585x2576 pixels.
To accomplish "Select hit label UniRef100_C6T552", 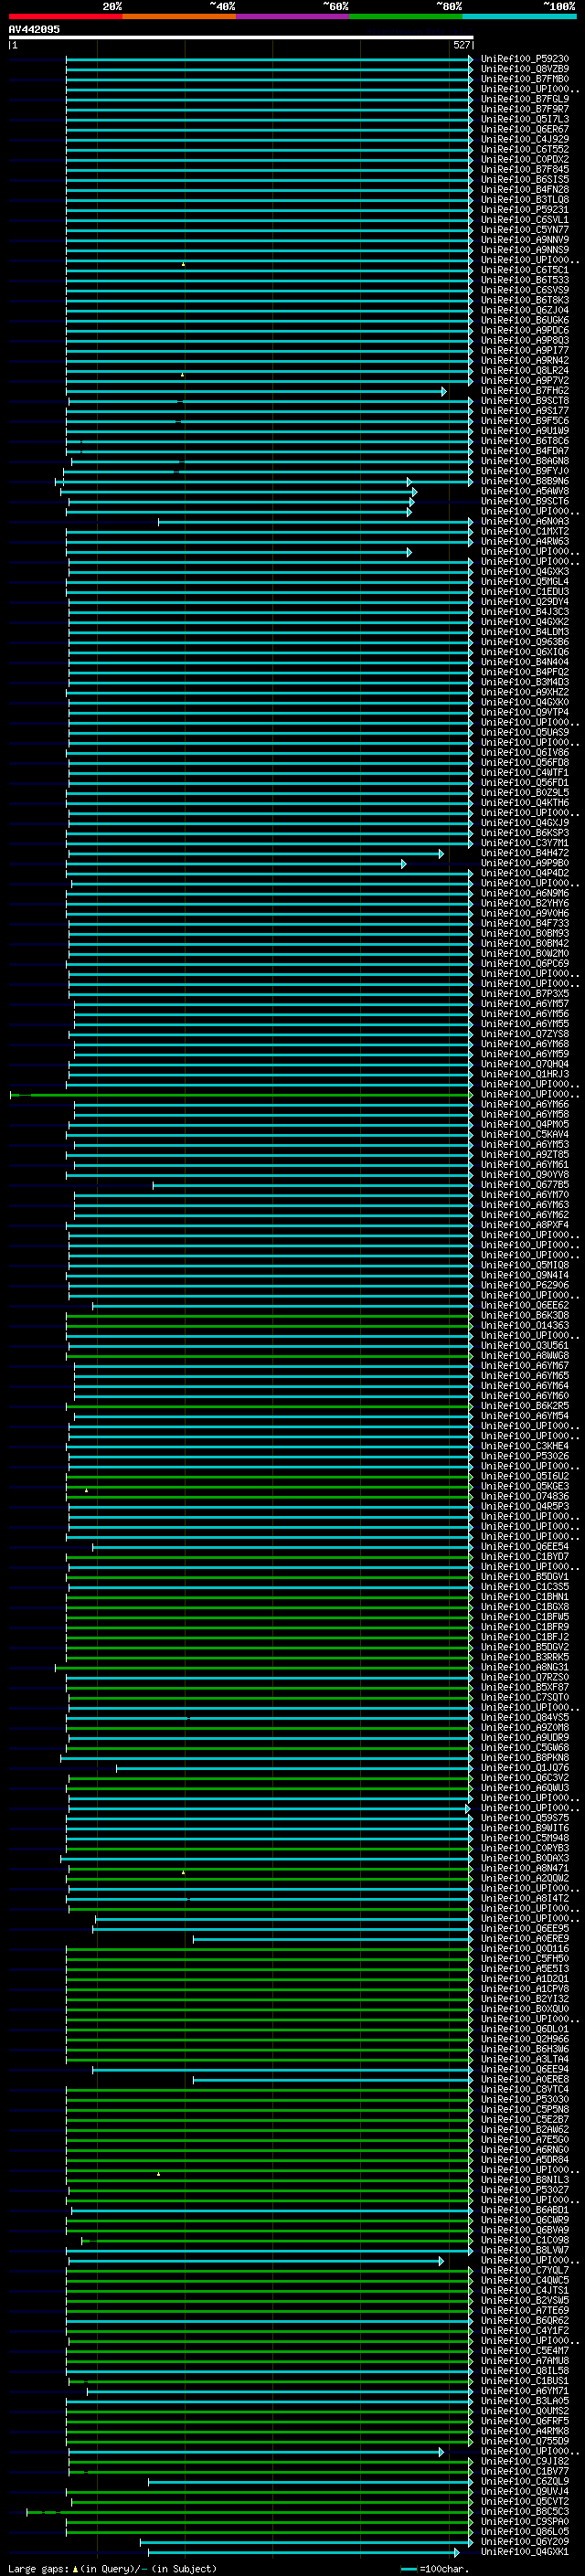I will point(524,149).
